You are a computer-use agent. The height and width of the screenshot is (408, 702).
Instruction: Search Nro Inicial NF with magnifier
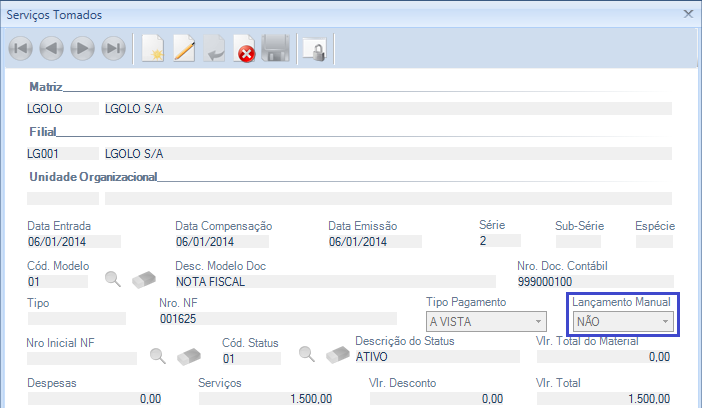[157, 355]
